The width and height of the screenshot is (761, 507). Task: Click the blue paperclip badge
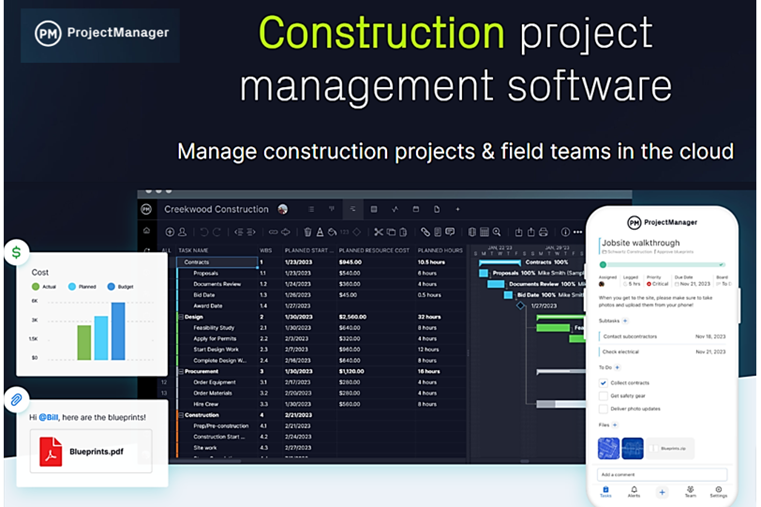[17, 399]
